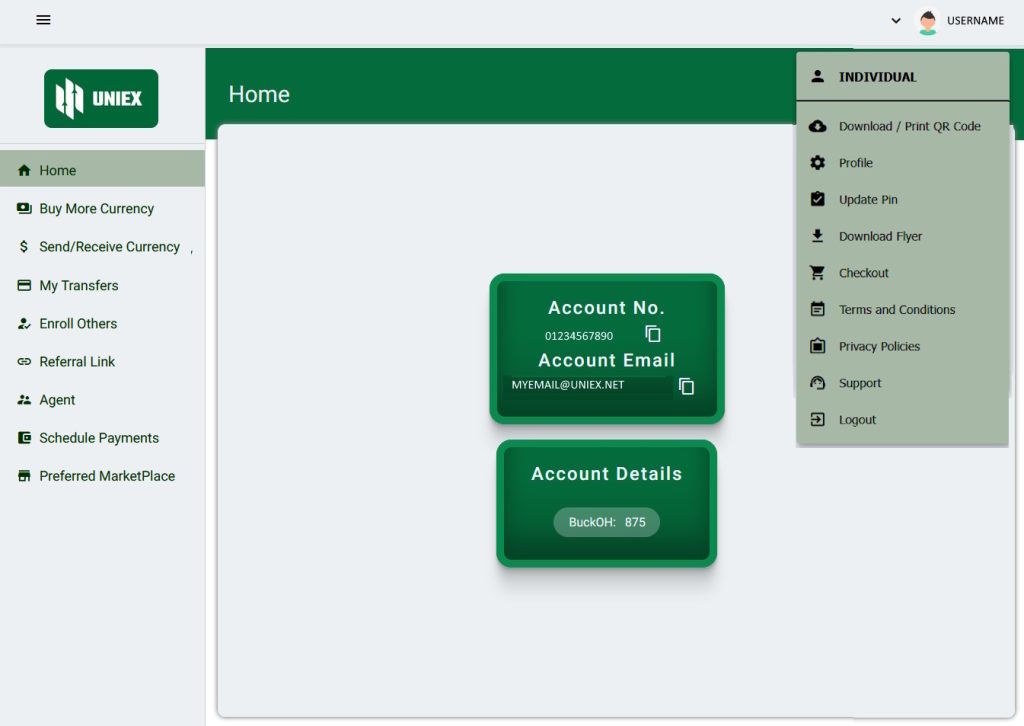This screenshot has height=726, width=1024.
Task: Click the Download Flyer arrow icon
Action: click(x=817, y=236)
